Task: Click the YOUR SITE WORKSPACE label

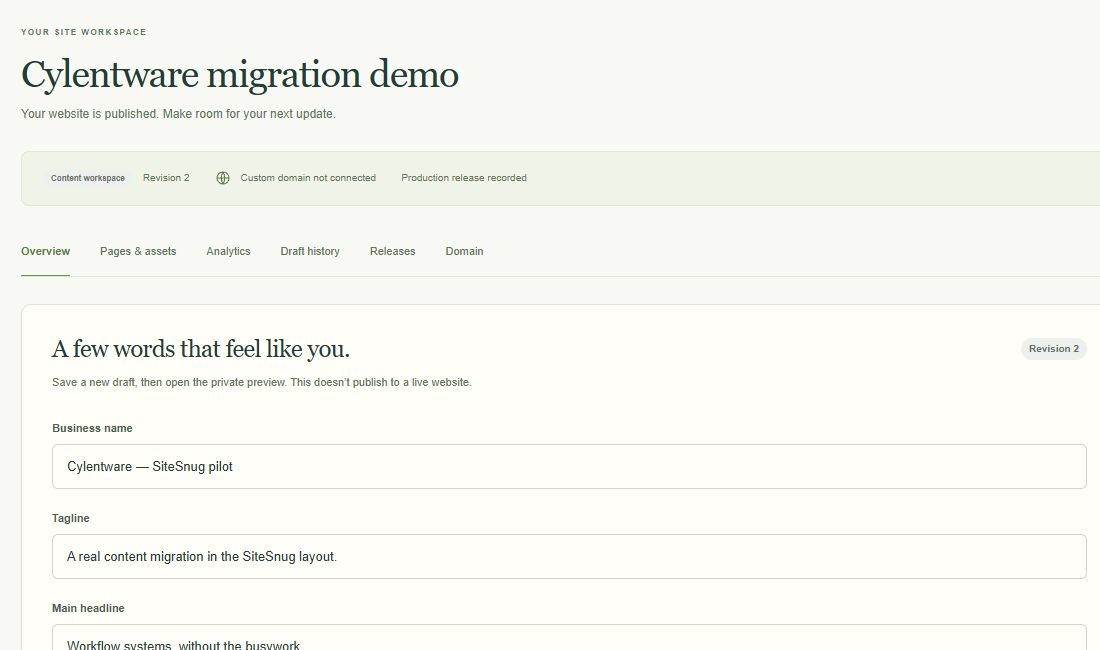Action: pyautogui.click(x=83, y=32)
